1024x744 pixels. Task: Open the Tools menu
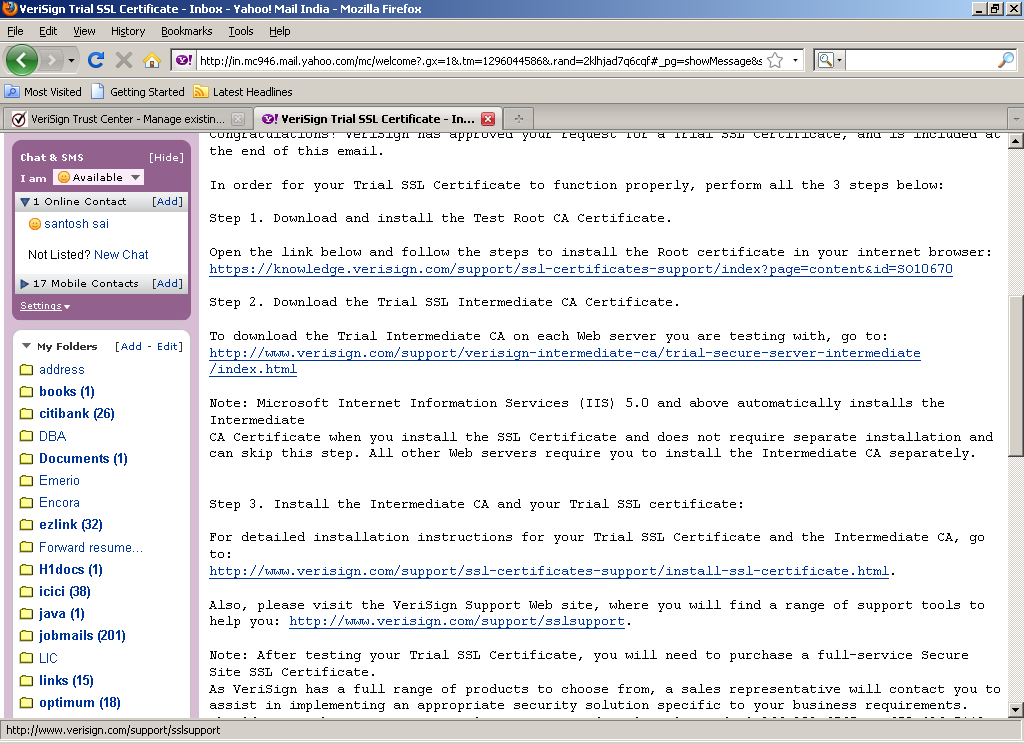pyautogui.click(x=240, y=31)
